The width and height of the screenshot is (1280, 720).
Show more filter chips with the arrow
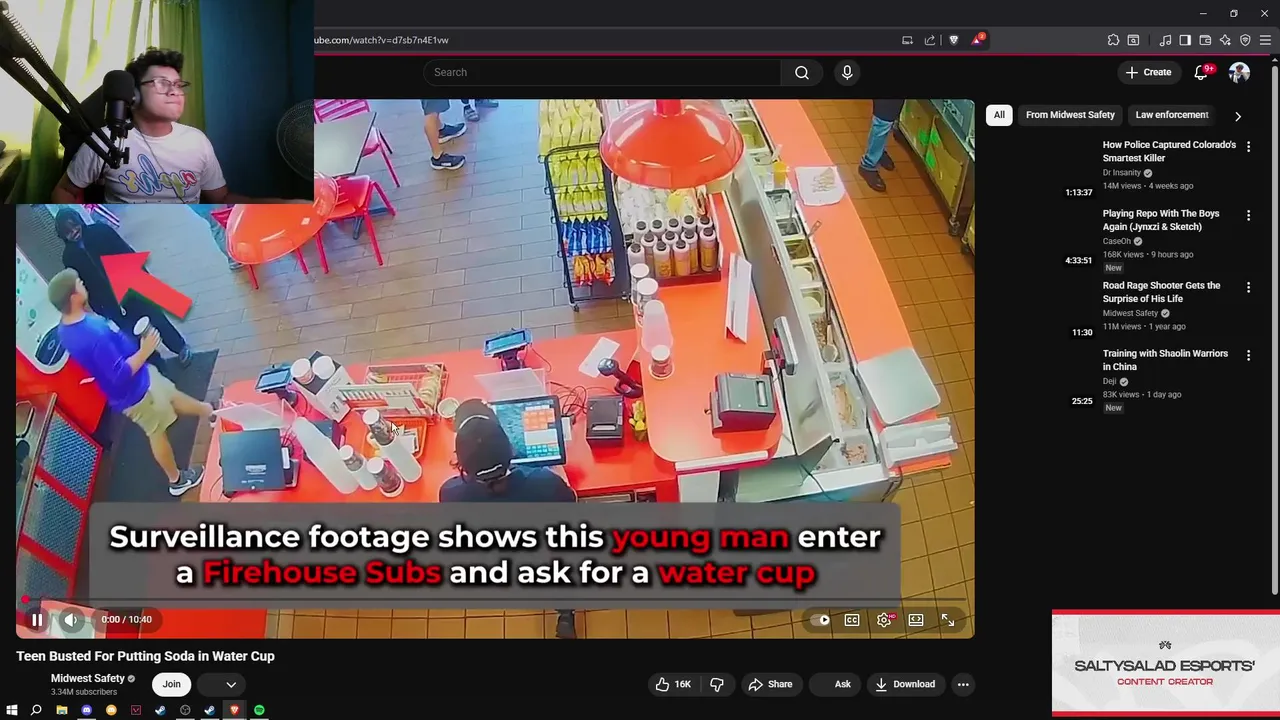point(1238,116)
